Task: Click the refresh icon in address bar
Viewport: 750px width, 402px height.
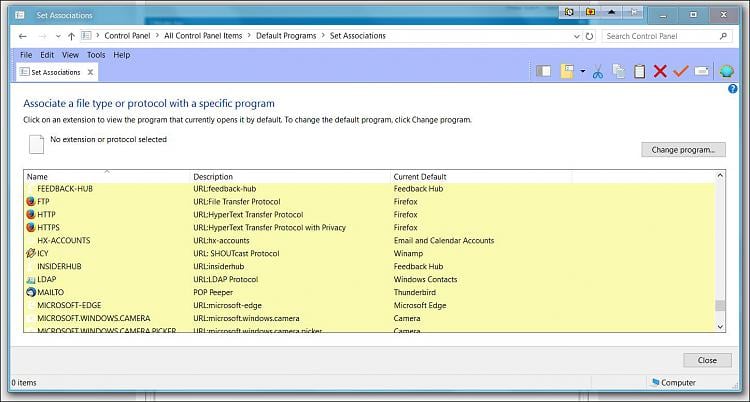Action: (589, 36)
